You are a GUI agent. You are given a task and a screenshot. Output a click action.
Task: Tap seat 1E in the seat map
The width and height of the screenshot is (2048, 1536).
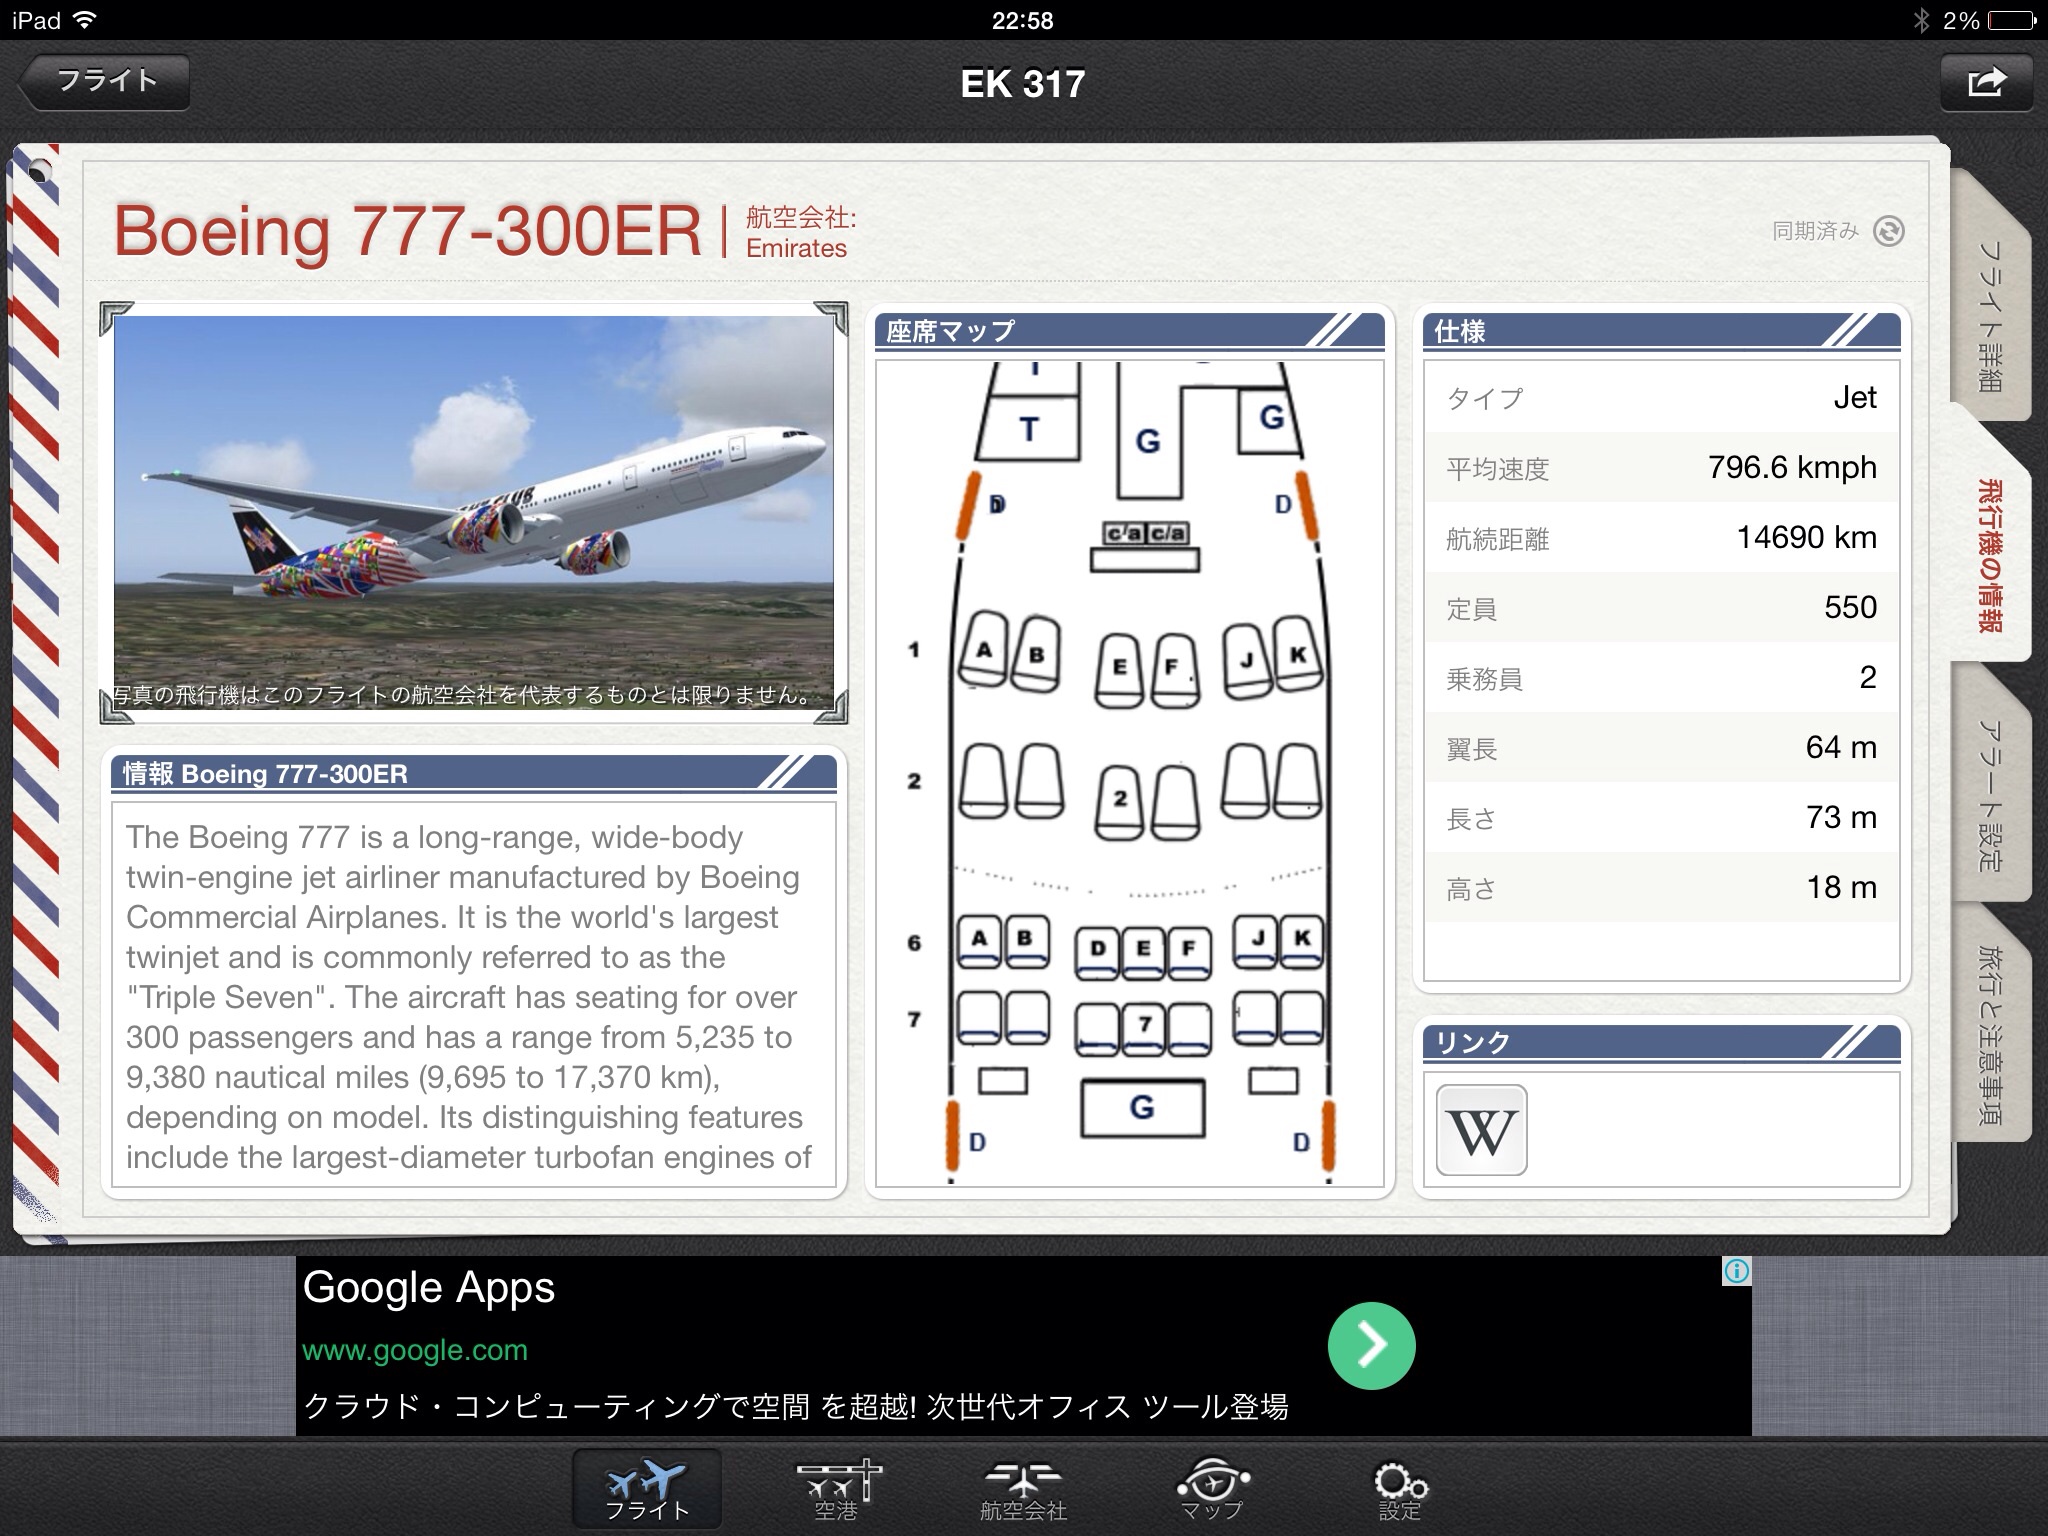1119,669
